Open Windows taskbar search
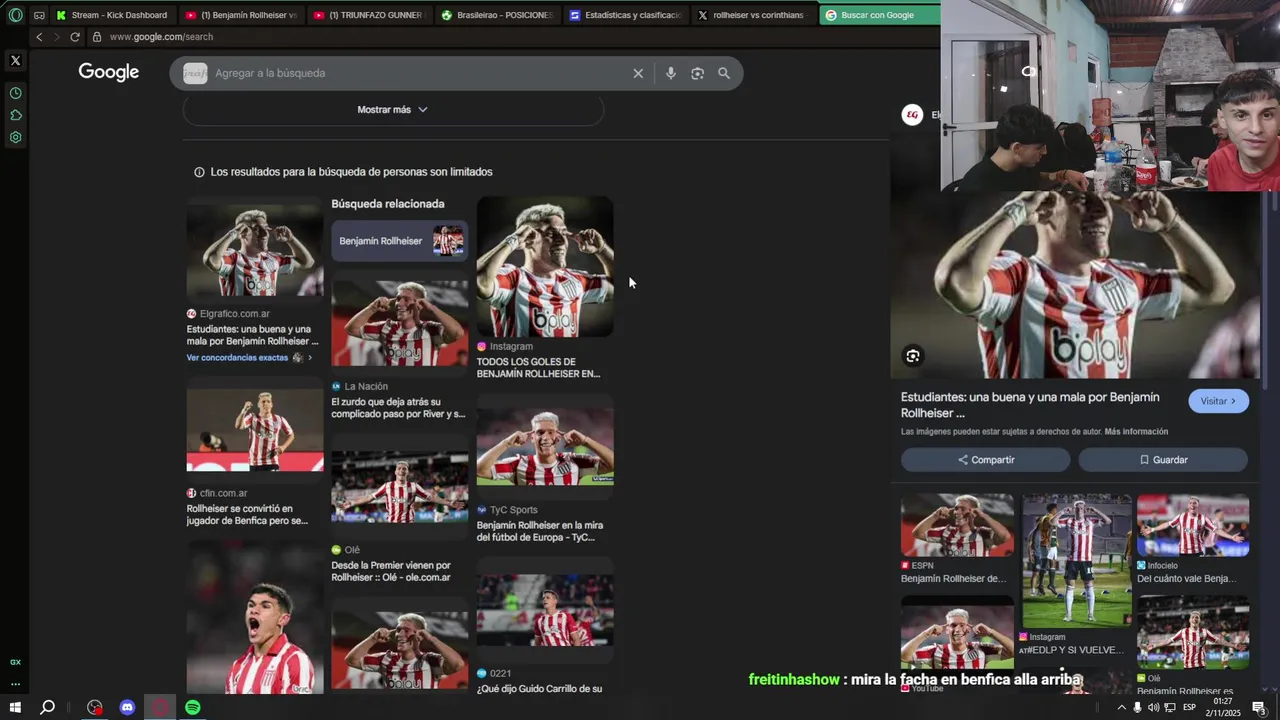The width and height of the screenshot is (1280, 720). click(47, 708)
